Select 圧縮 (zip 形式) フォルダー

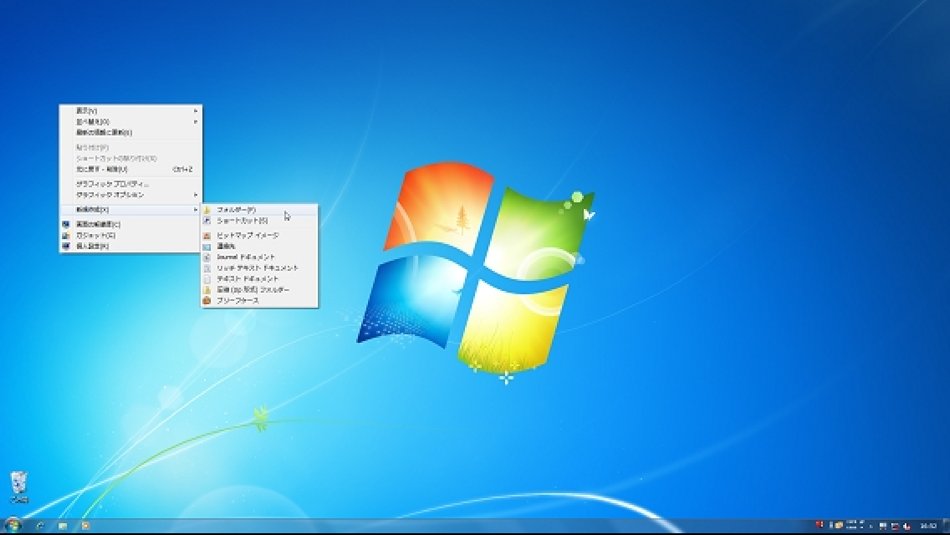[259, 290]
